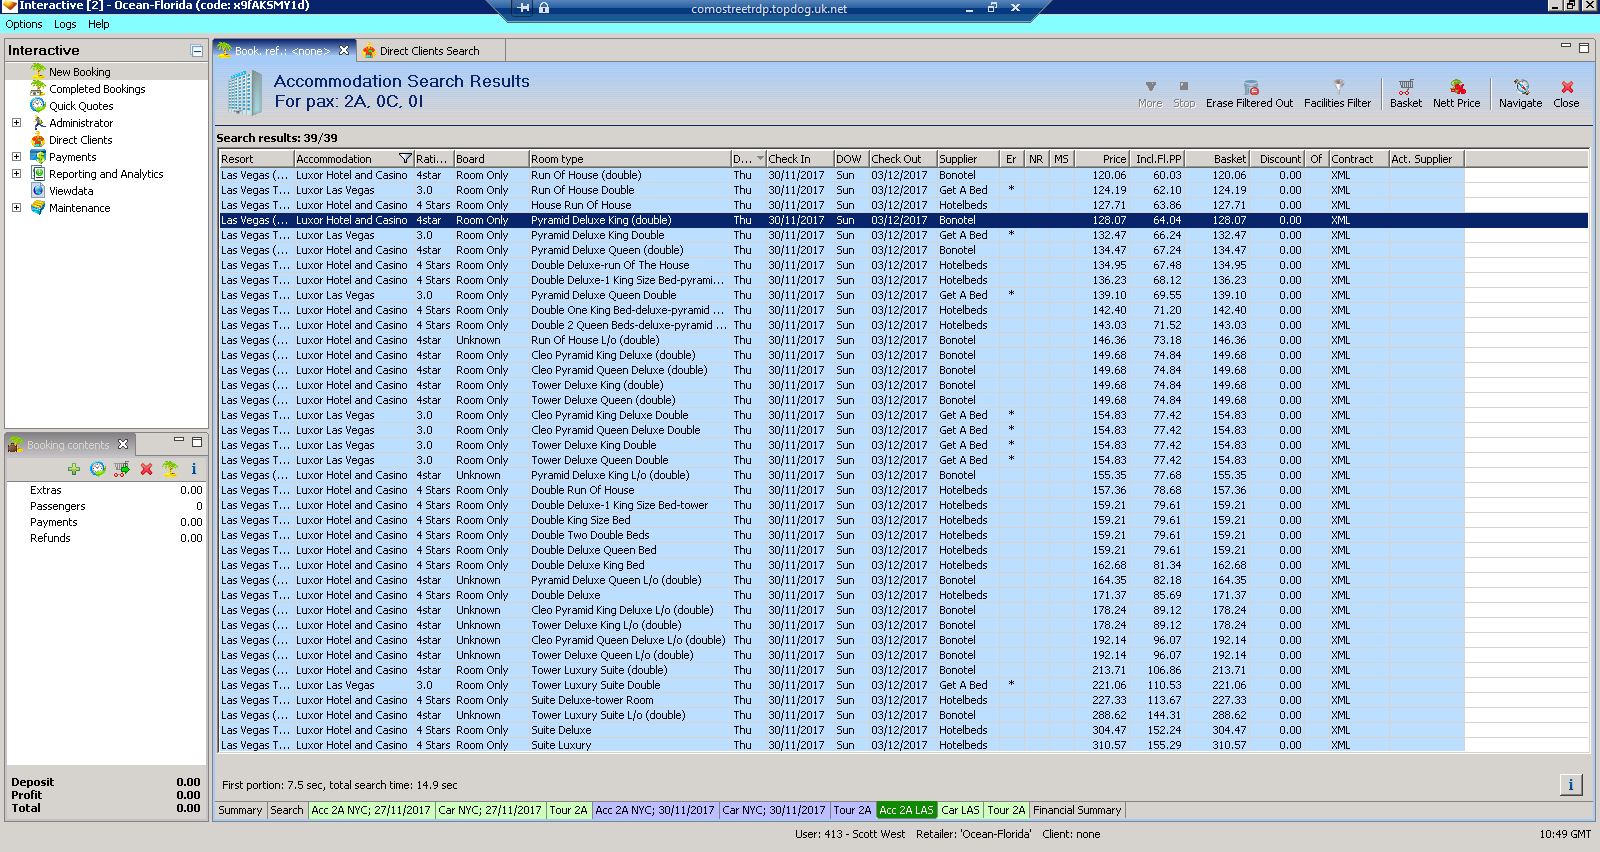Click the clock icon in Booking contents
The image size is (1600, 852).
click(98, 469)
